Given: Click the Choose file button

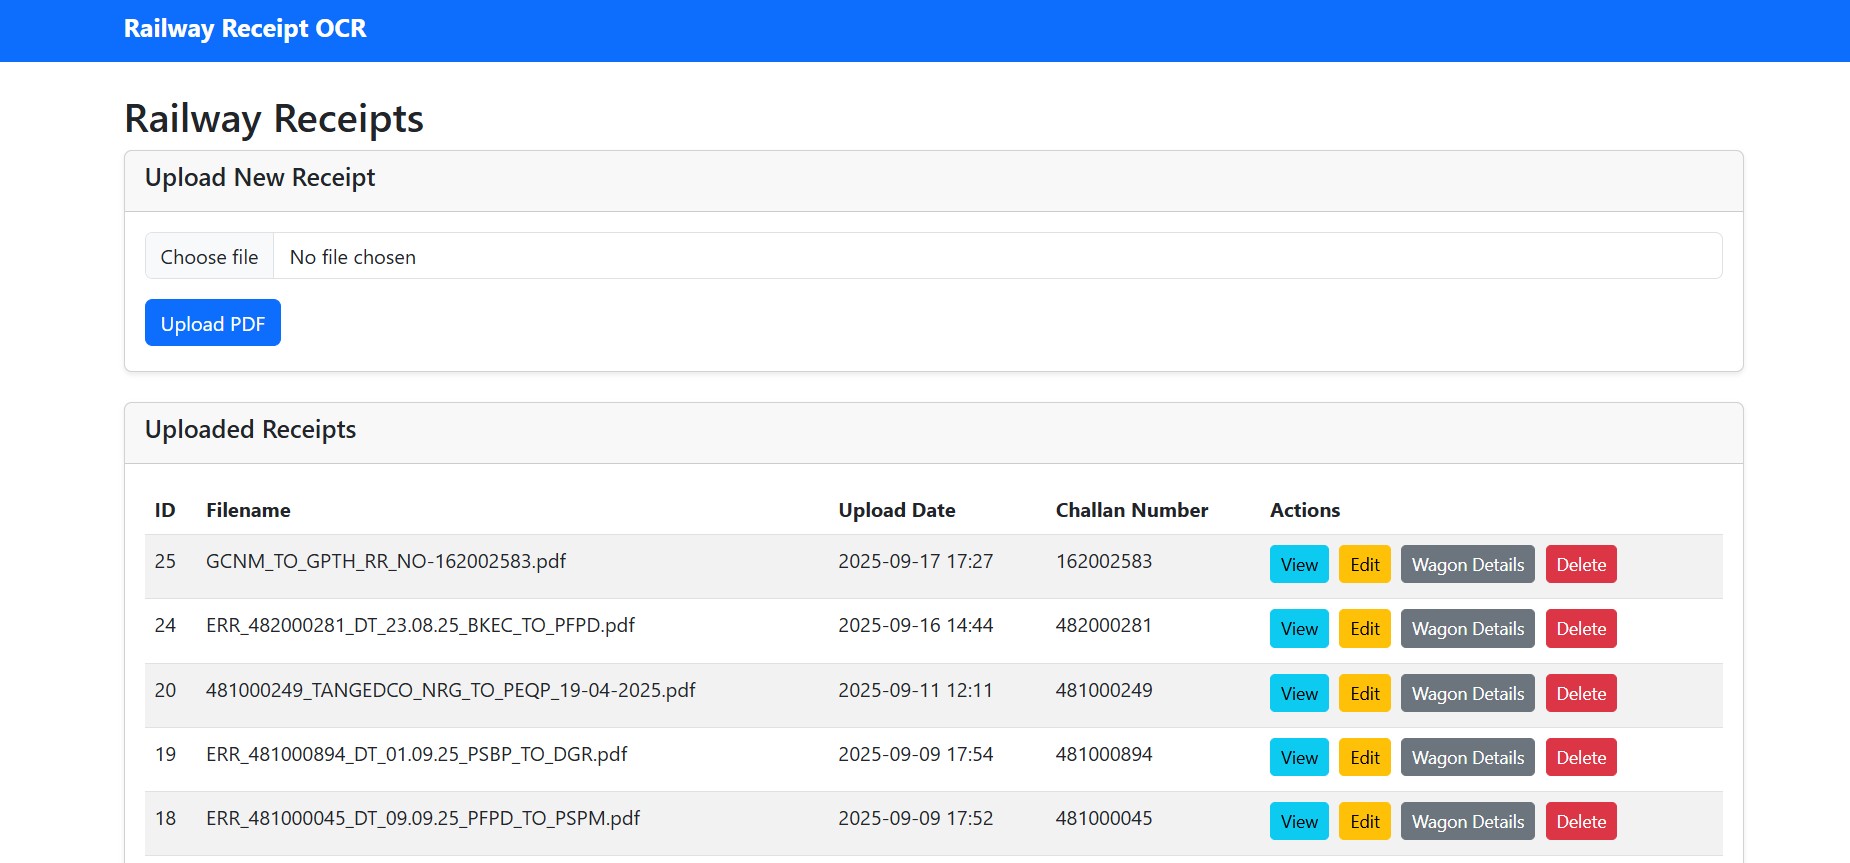Looking at the screenshot, I should pos(209,257).
